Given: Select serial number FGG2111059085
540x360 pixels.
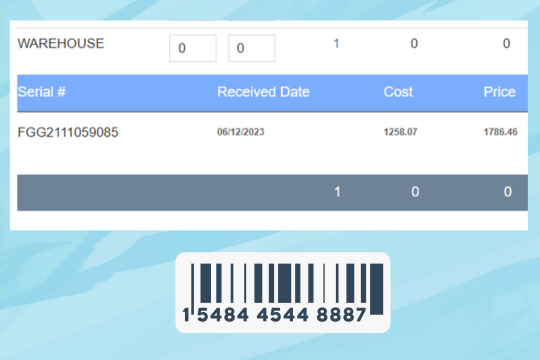Looking at the screenshot, I should pyautogui.click(x=68, y=132).
